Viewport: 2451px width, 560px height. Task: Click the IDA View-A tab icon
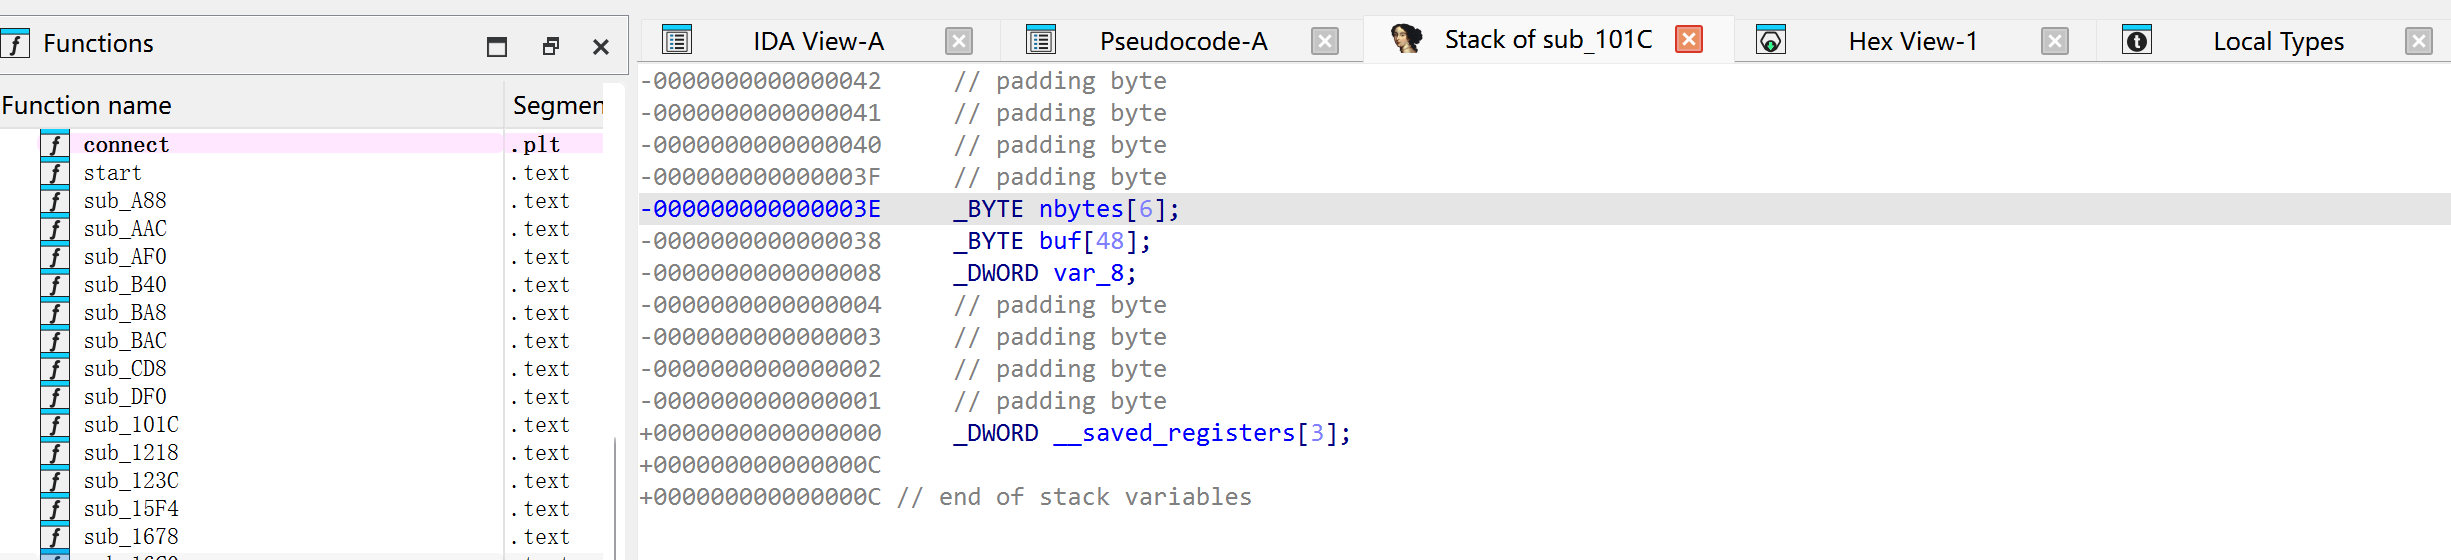pyautogui.click(x=677, y=40)
